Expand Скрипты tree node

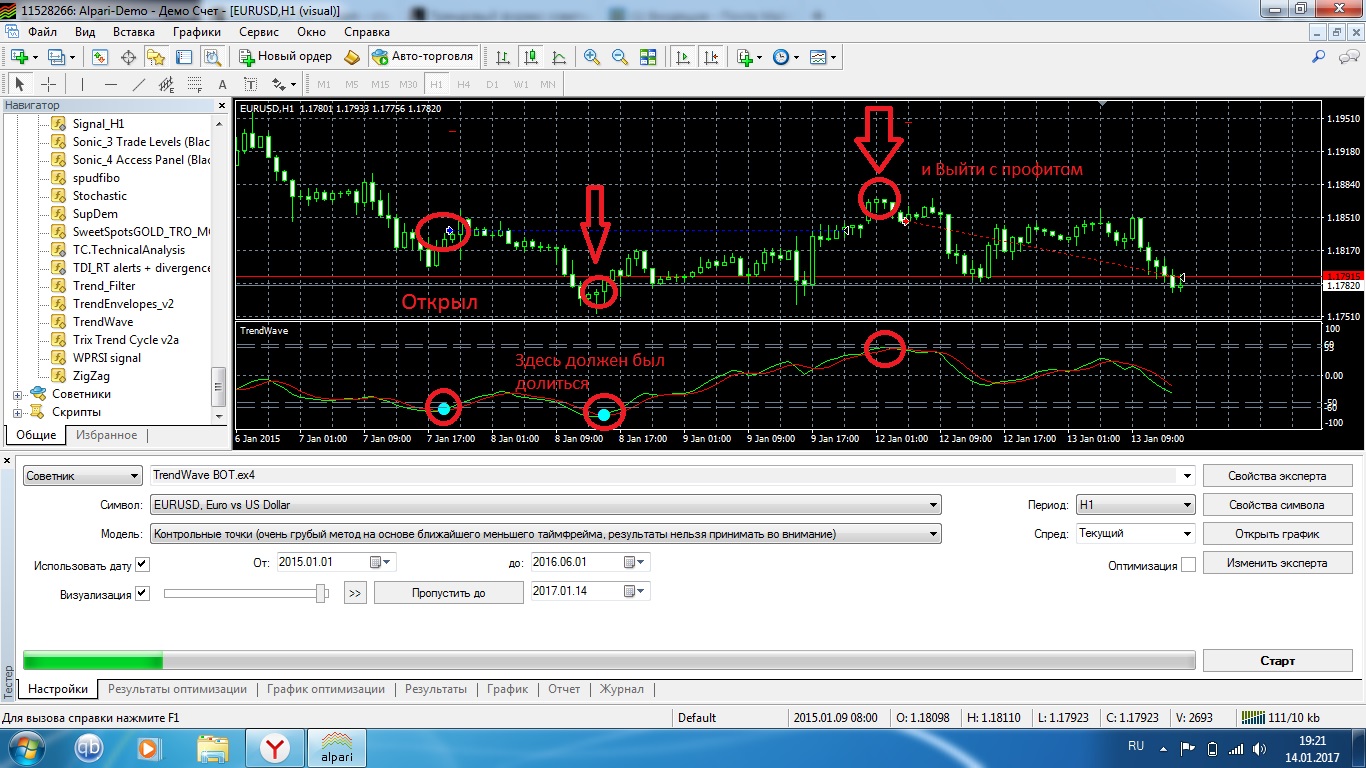(x=17, y=412)
